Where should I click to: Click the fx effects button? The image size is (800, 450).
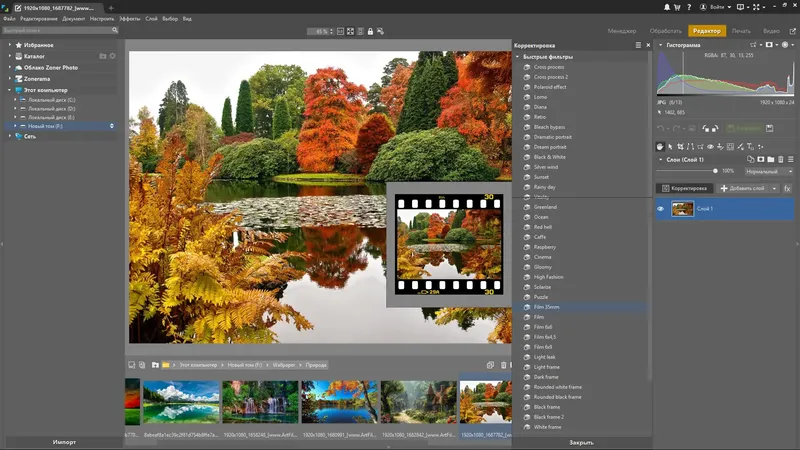[787, 188]
